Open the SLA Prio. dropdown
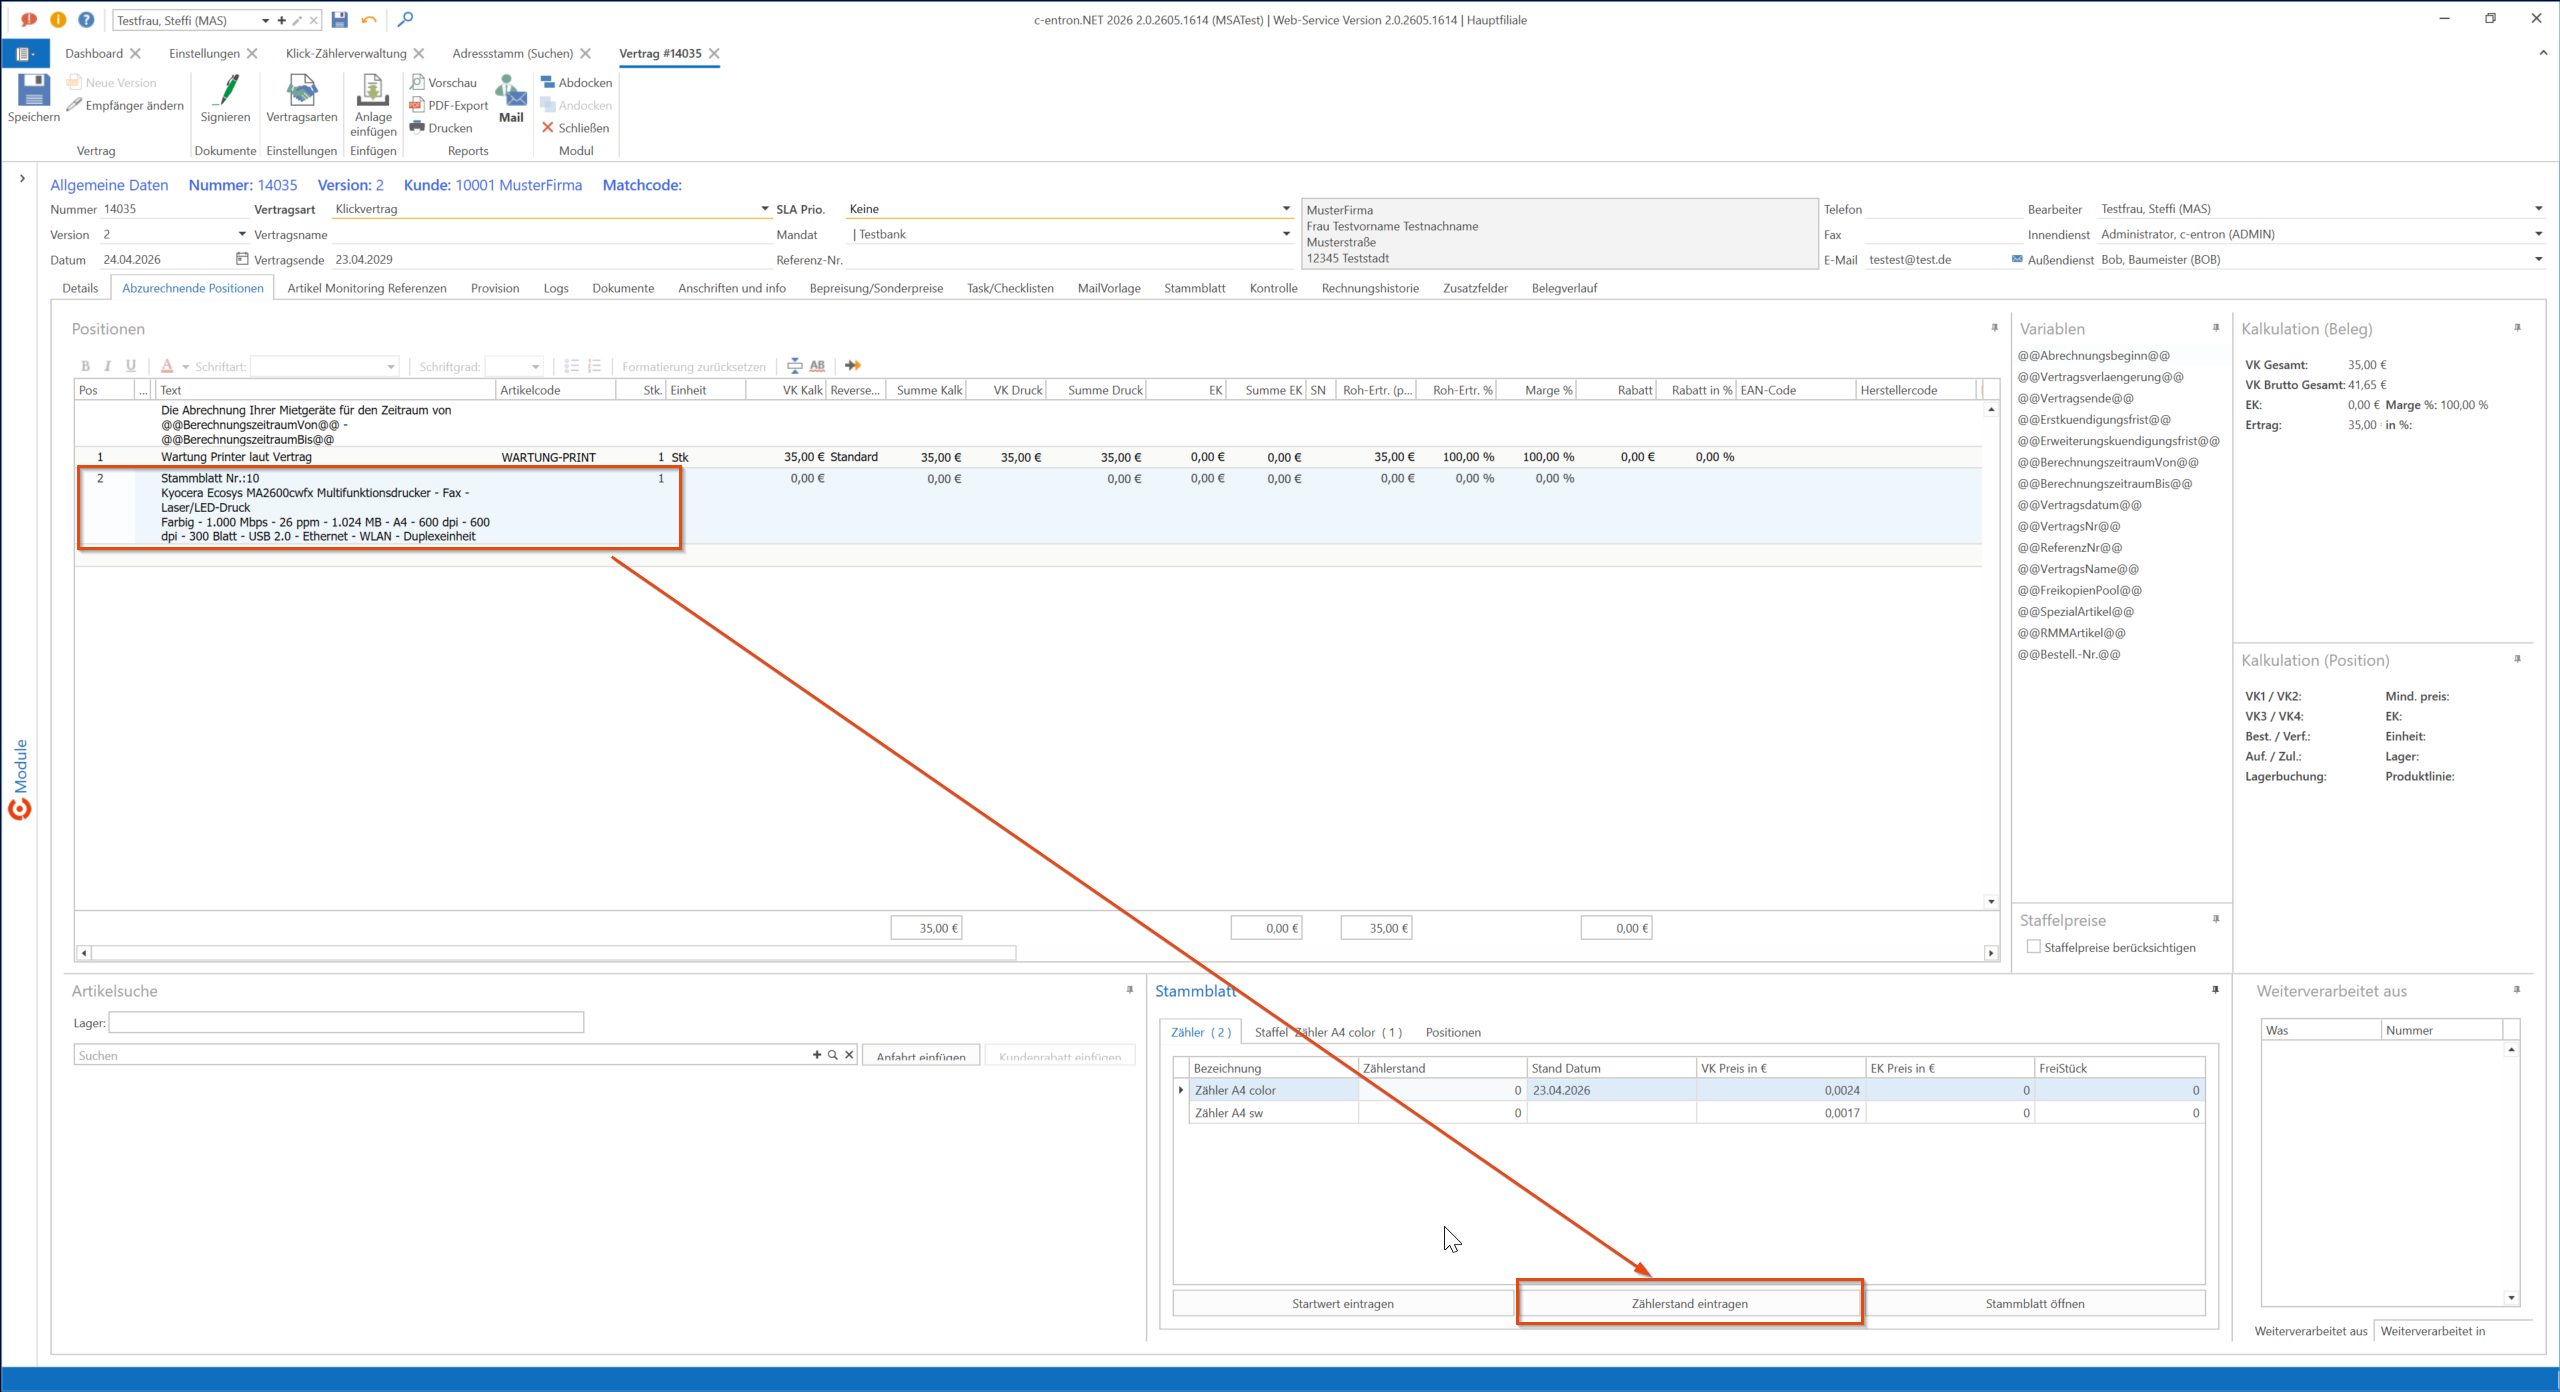Viewport: 2560px width, 1392px height. pyautogui.click(x=1286, y=209)
